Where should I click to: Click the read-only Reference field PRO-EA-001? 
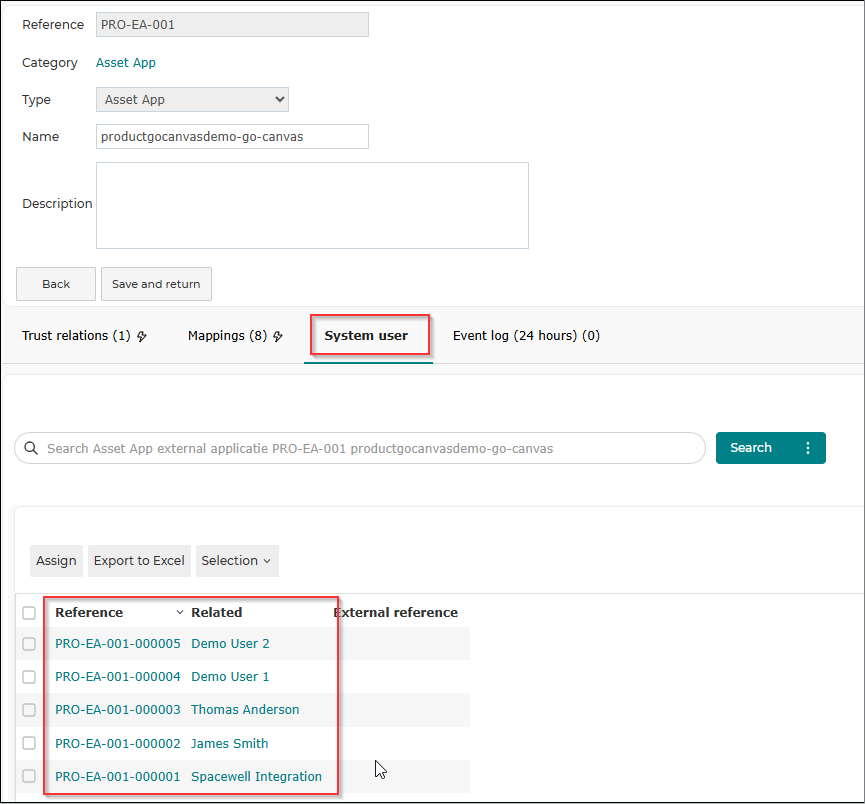(x=232, y=25)
